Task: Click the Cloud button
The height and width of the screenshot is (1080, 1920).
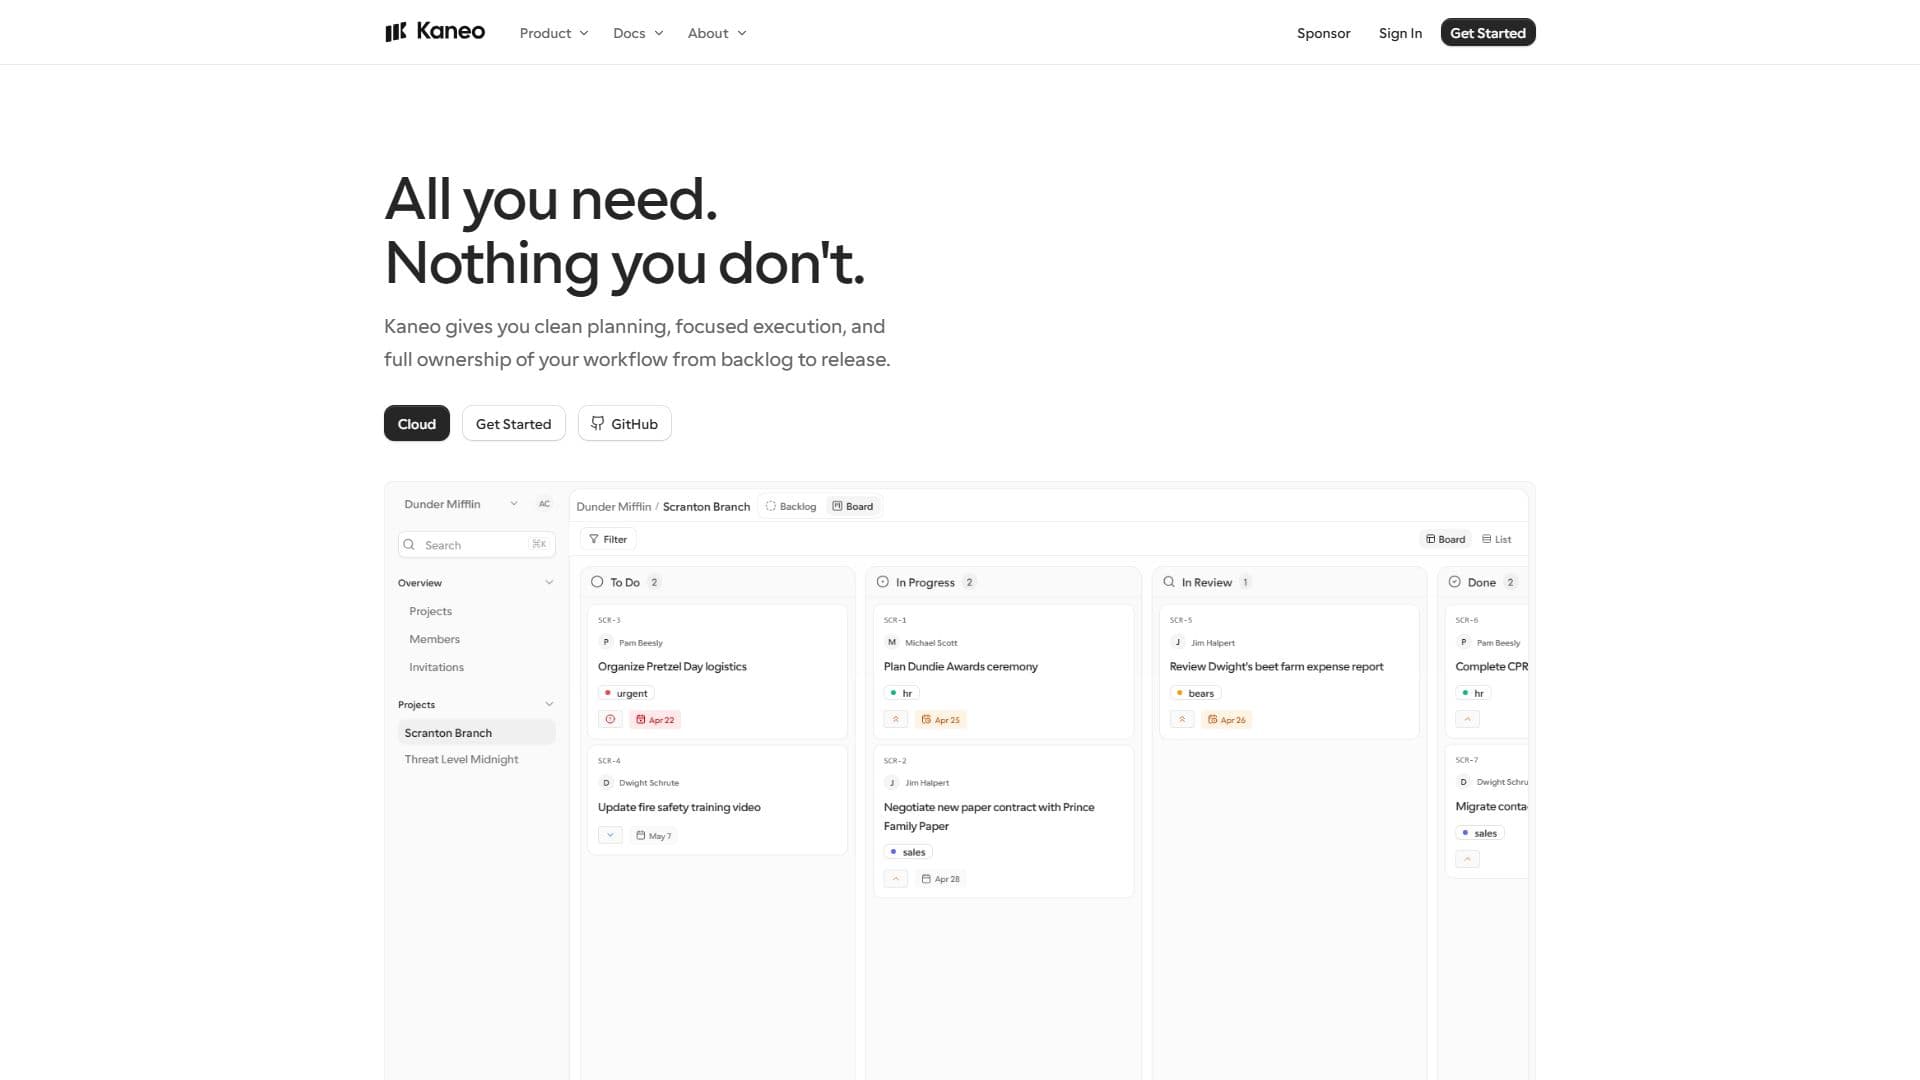Action: pyautogui.click(x=417, y=424)
